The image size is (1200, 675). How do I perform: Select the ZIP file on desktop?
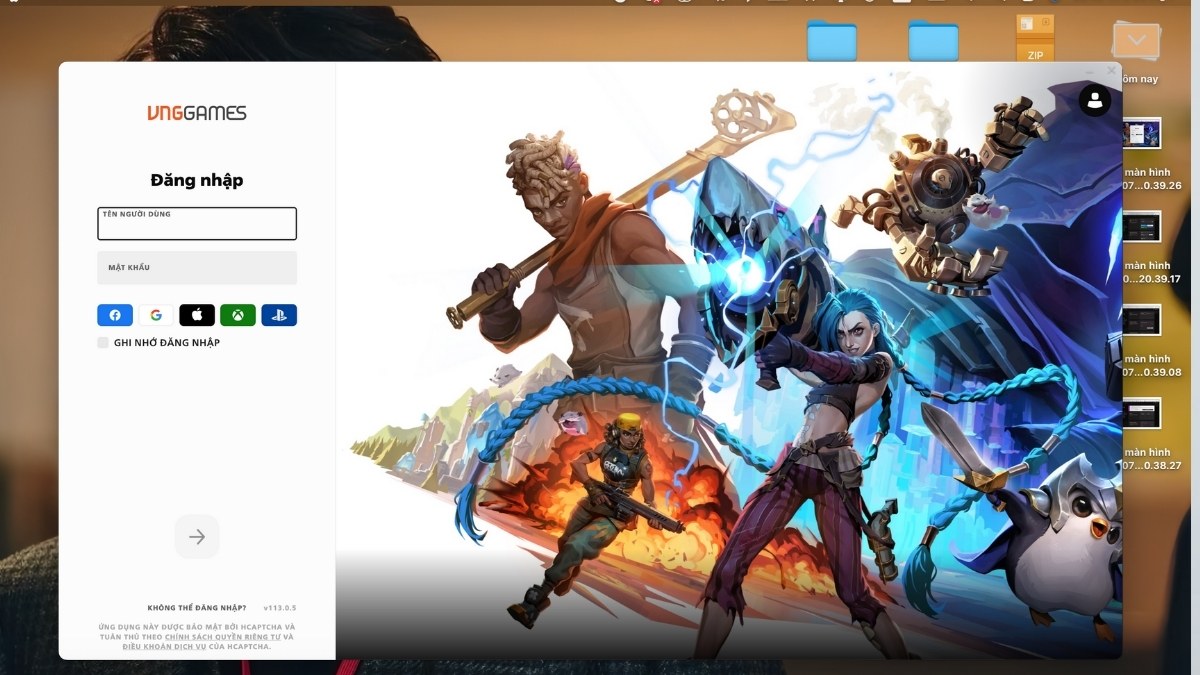coord(1035,38)
